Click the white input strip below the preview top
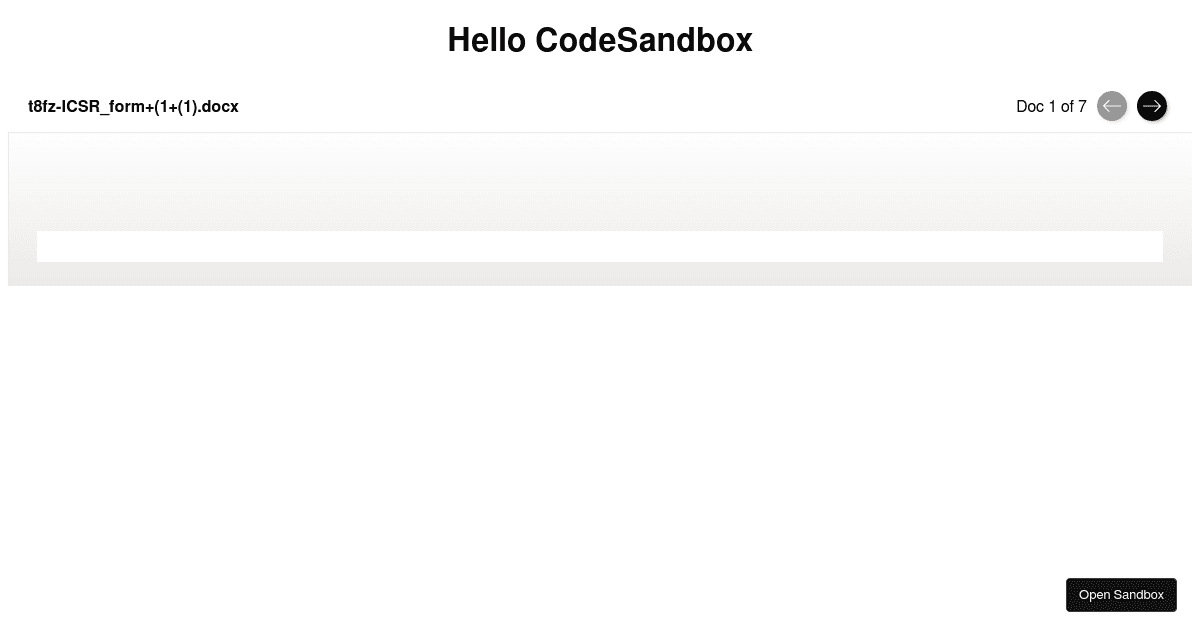The width and height of the screenshot is (1200, 630). 600,246
